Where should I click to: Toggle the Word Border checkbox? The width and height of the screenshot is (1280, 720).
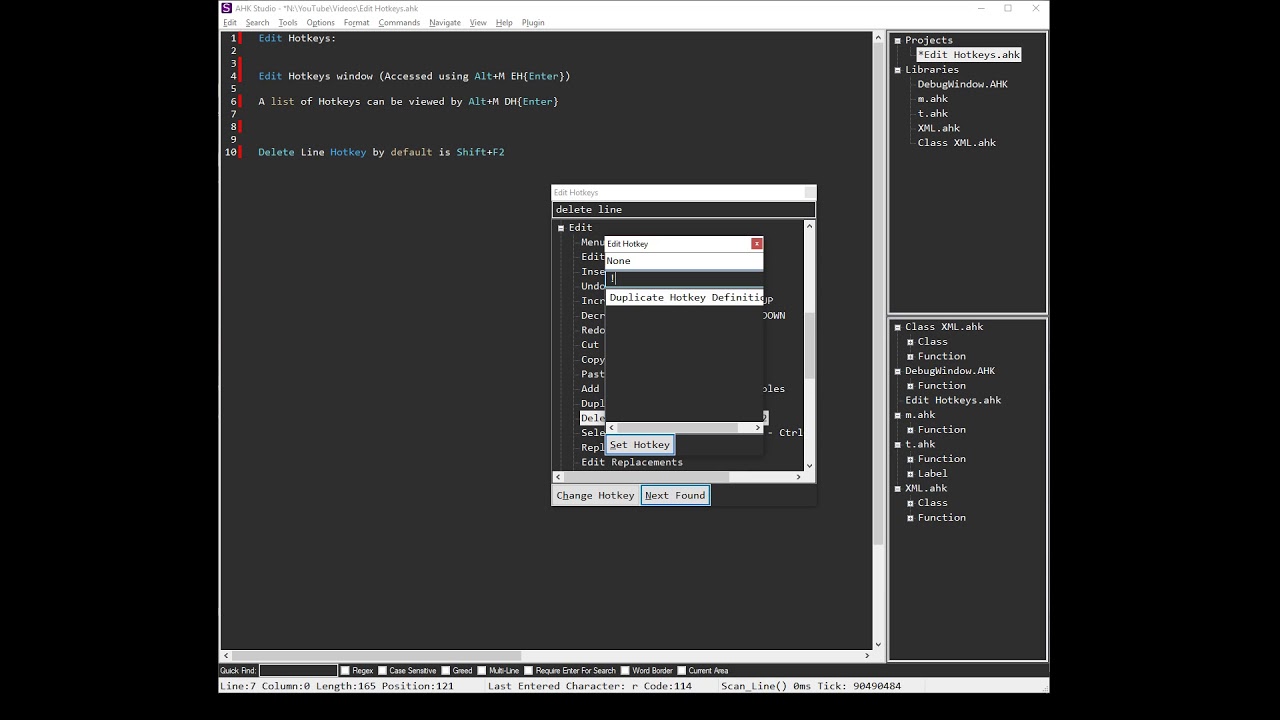(x=625, y=670)
